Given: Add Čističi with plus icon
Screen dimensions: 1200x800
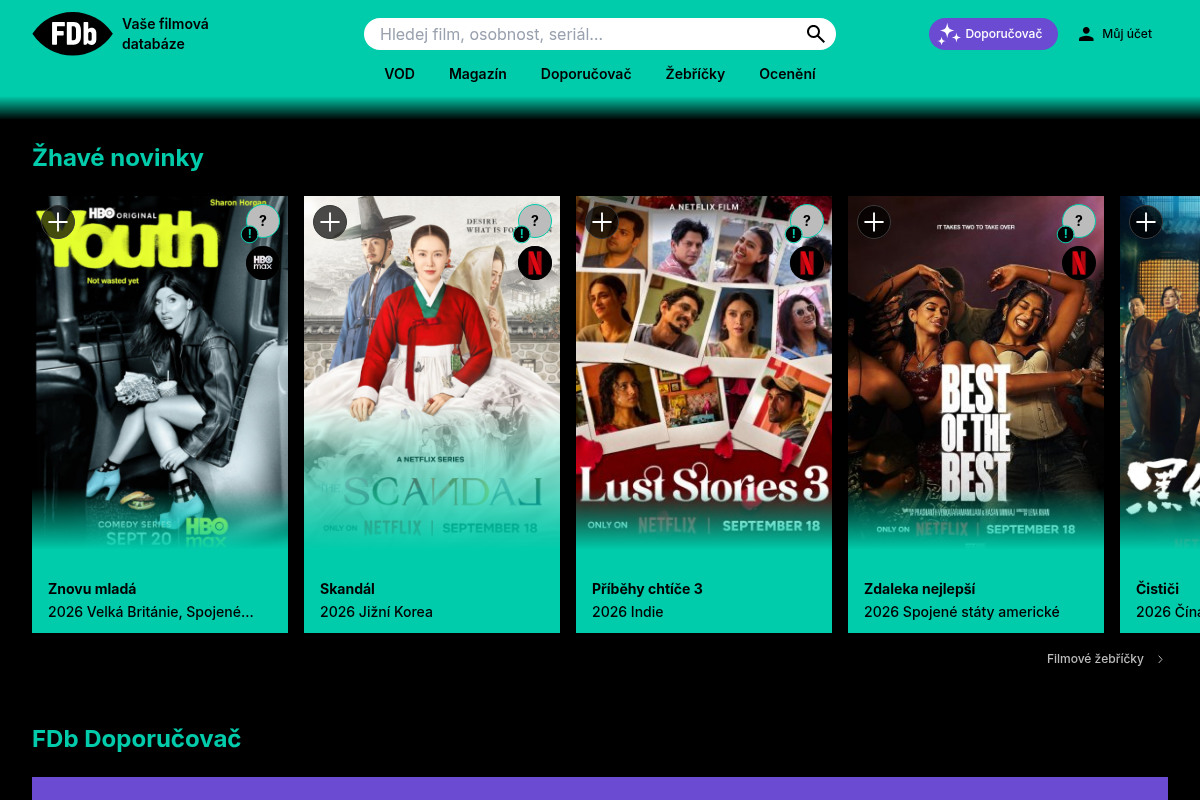Looking at the screenshot, I should click(1146, 222).
